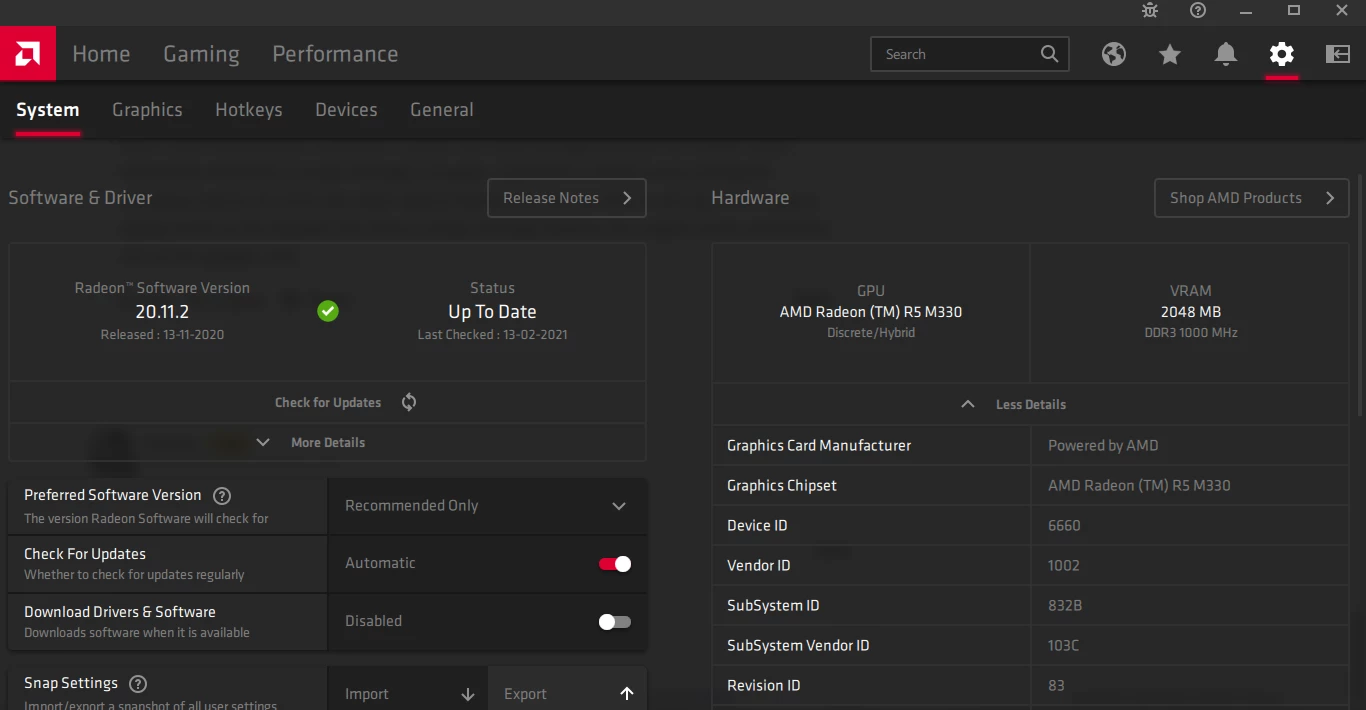This screenshot has height=710, width=1366.
Task: Open the bug report tool icon
Action: 1150,11
